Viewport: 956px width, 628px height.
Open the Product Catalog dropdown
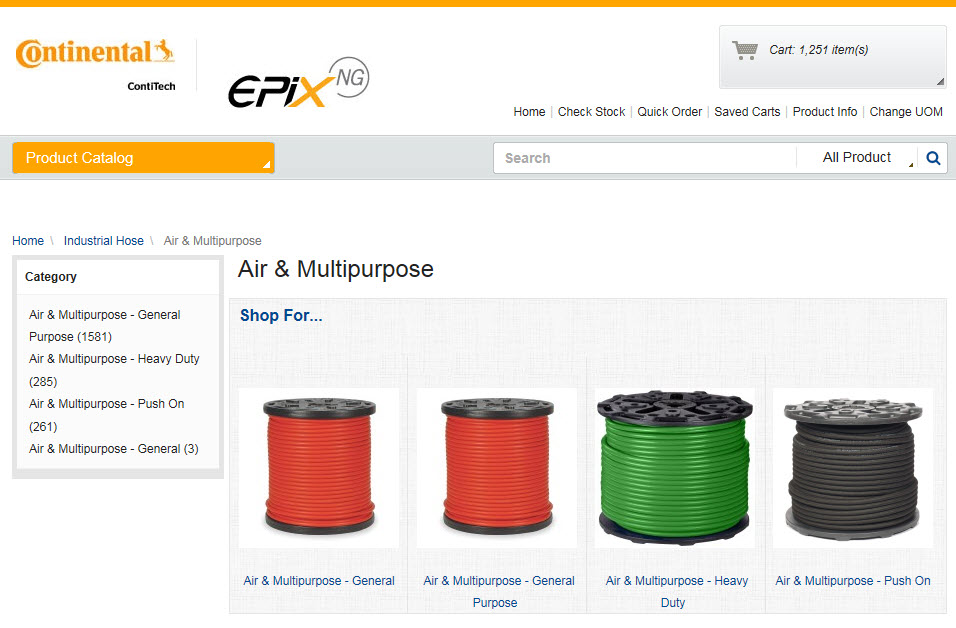pos(143,158)
